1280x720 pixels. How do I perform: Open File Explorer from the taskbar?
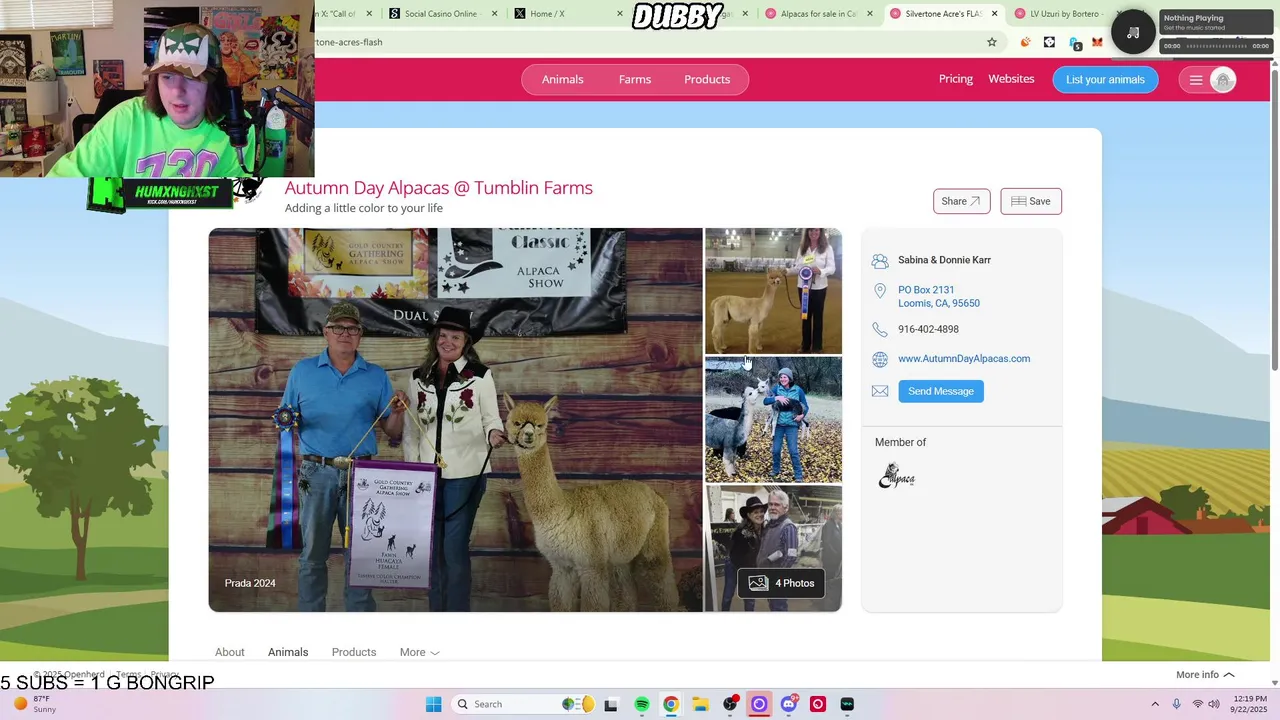point(700,704)
